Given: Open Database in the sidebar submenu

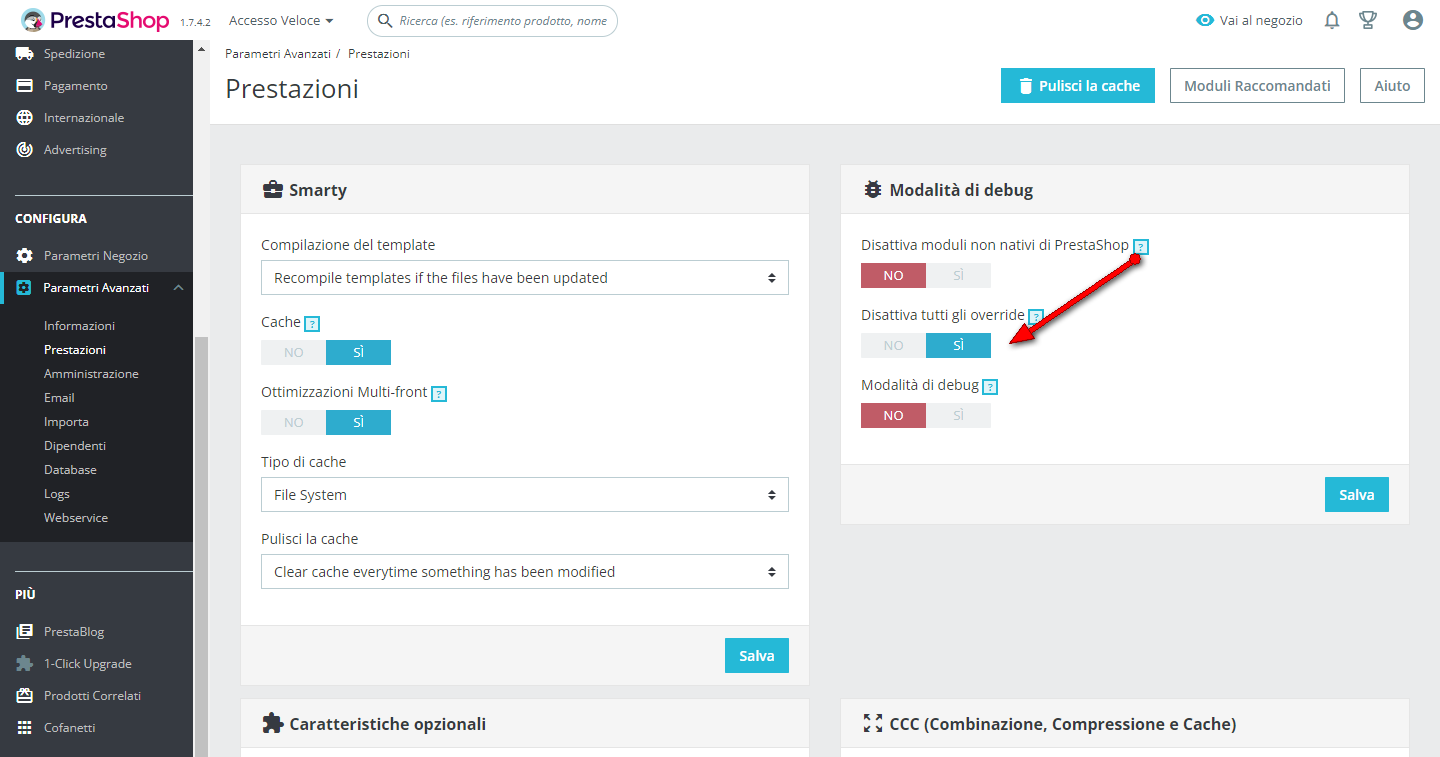Looking at the screenshot, I should click(x=70, y=470).
